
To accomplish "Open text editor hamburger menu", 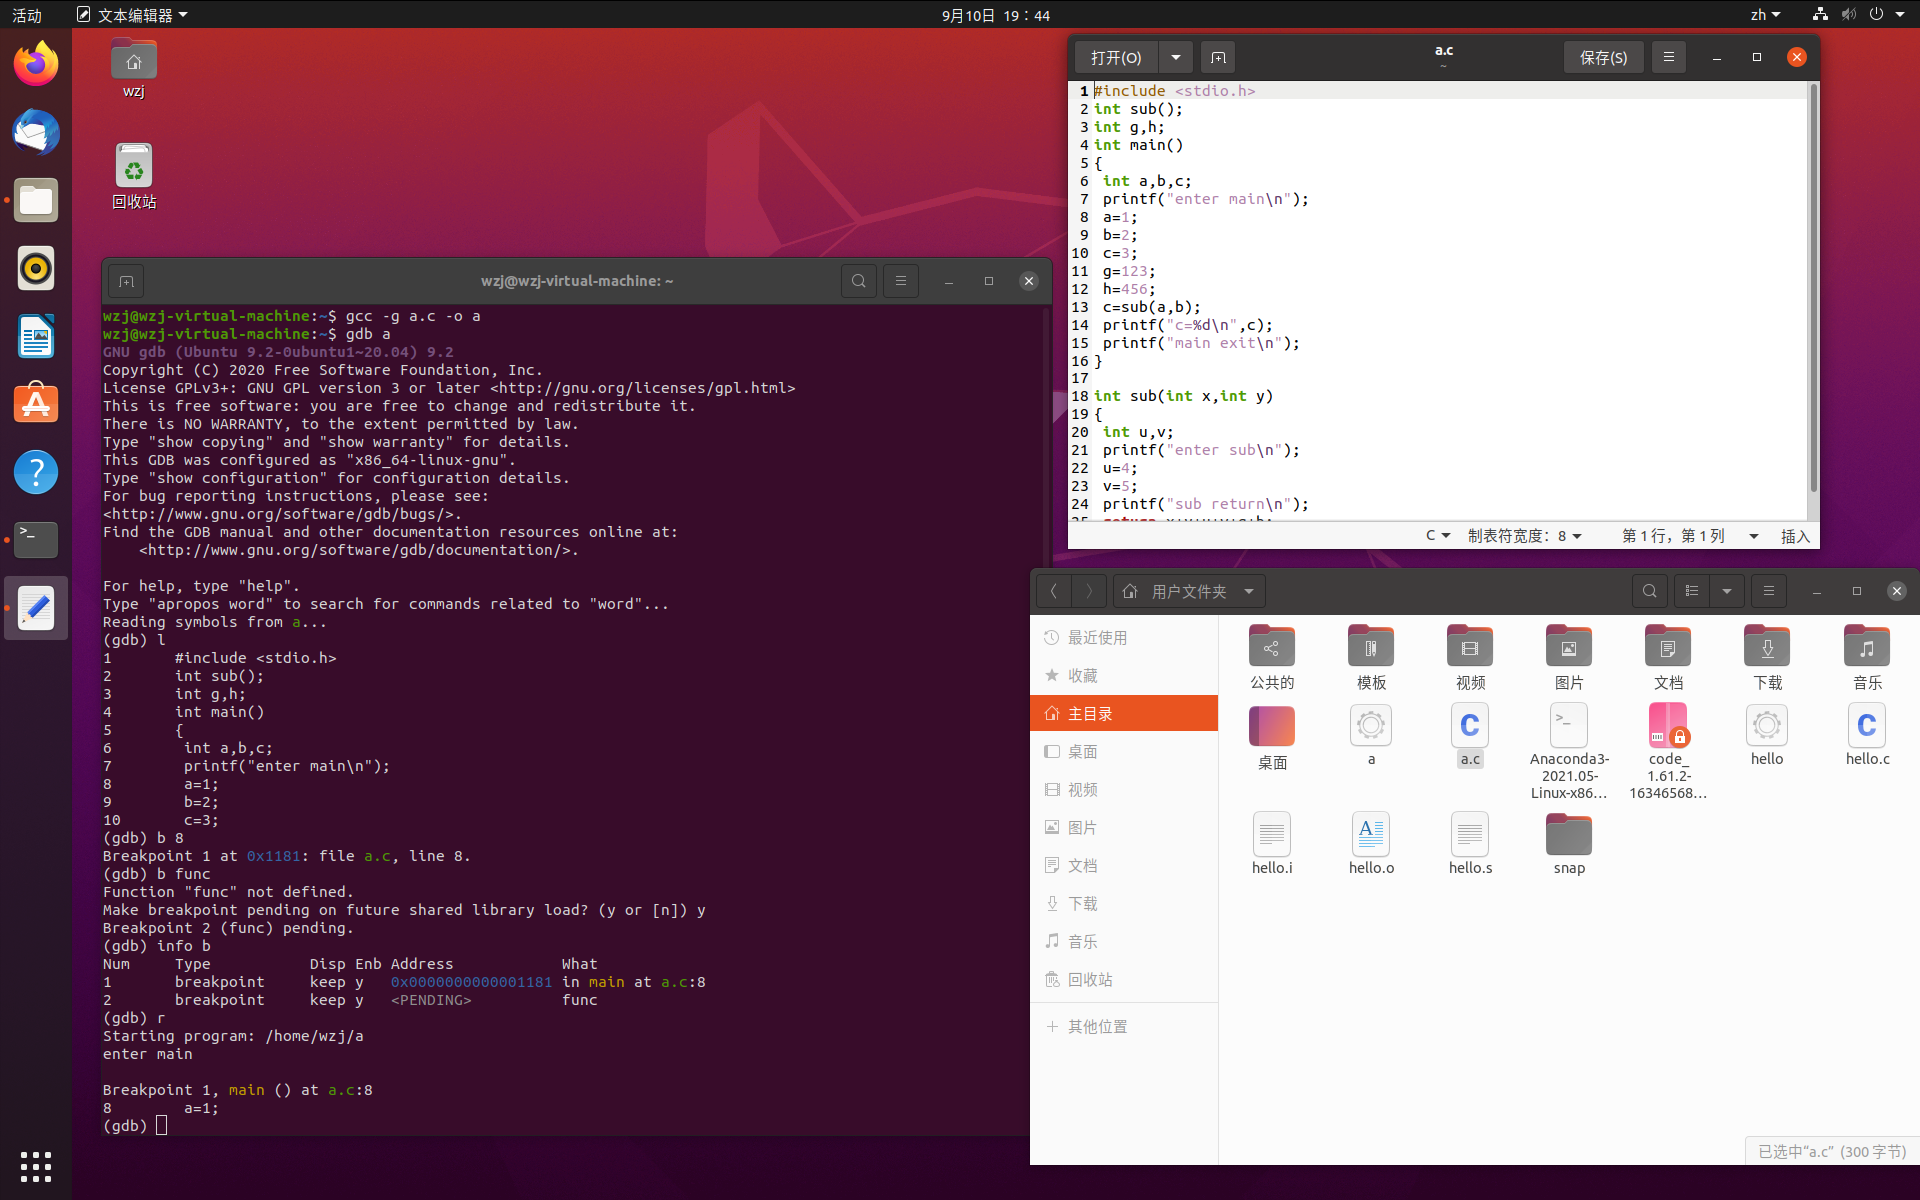I will point(1668,57).
